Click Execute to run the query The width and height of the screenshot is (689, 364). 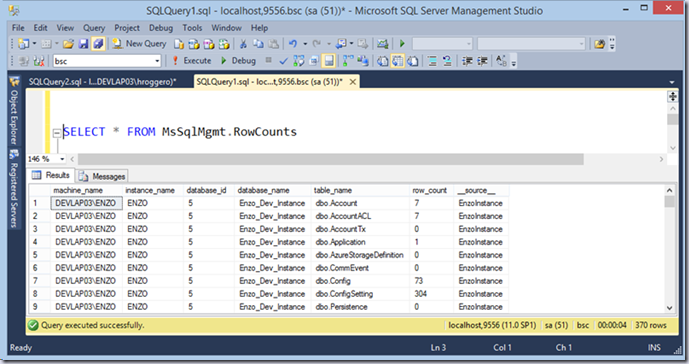tap(192, 61)
